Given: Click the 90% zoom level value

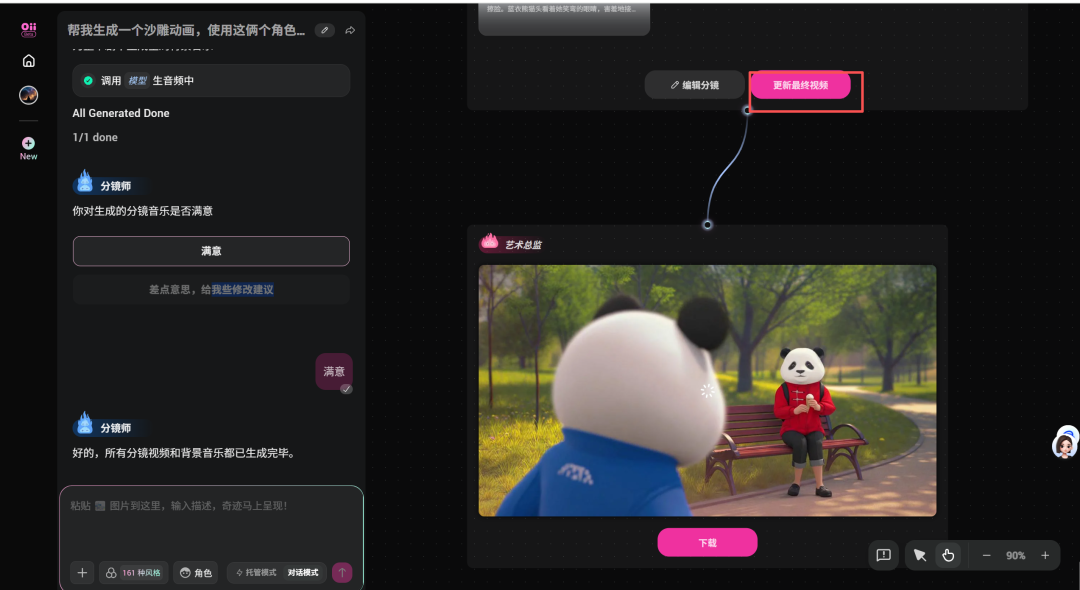Looking at the screenshot, I should coord(1015,556).
